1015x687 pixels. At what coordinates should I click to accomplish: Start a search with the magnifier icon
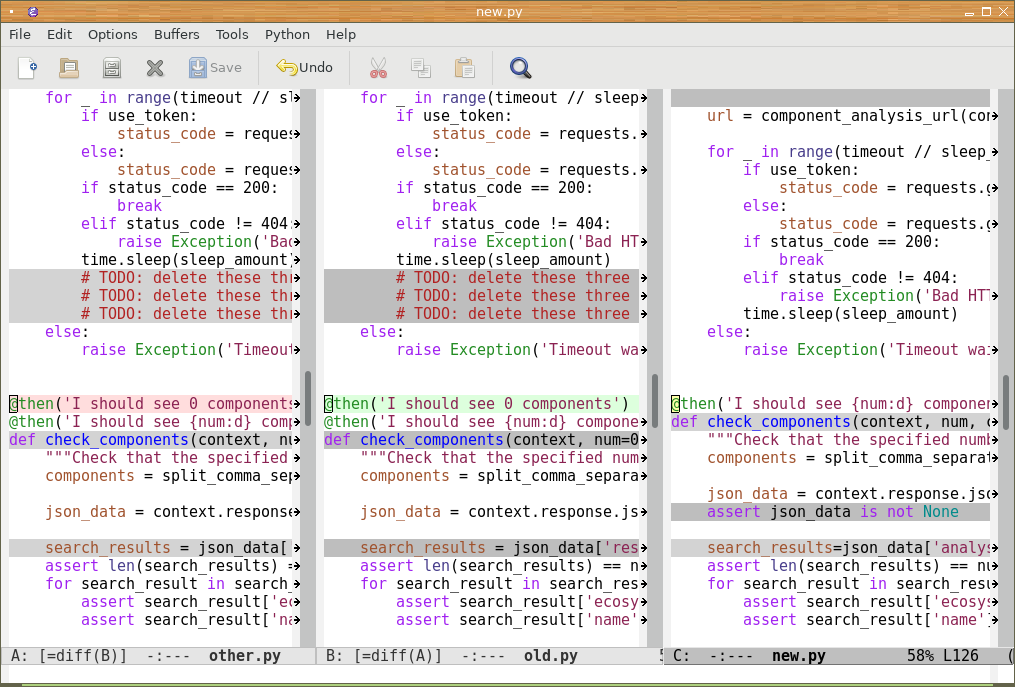coord(520,68)
